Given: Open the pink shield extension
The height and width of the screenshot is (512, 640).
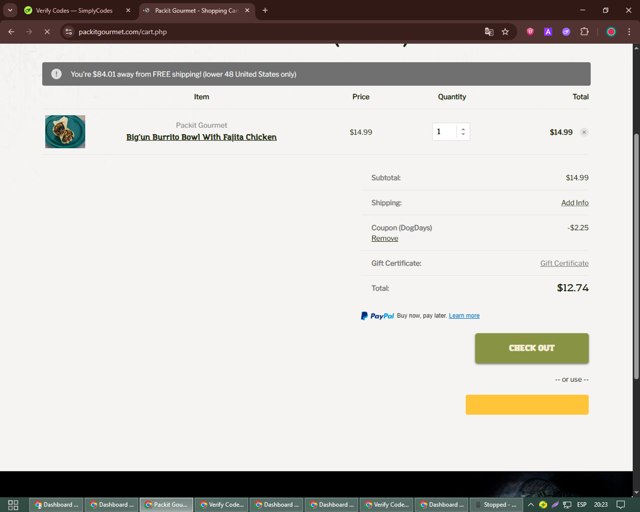Looking at the screenshot, I should [530, 32].
